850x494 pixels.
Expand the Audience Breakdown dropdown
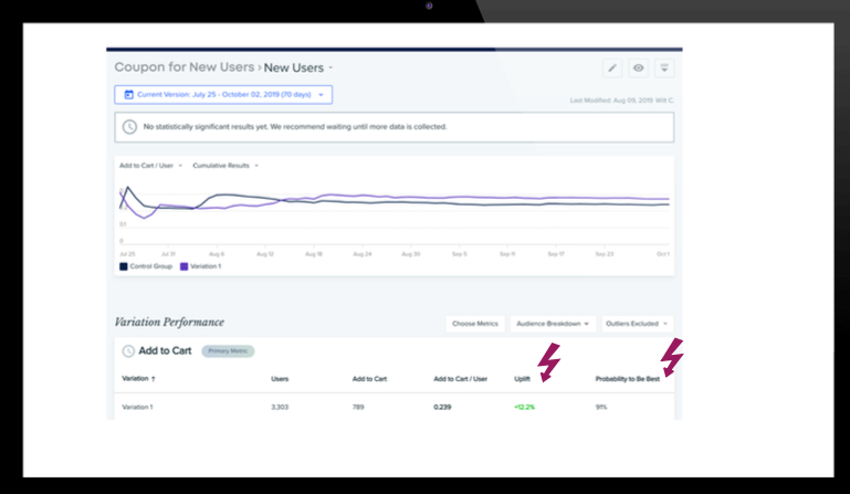[553, 324]
